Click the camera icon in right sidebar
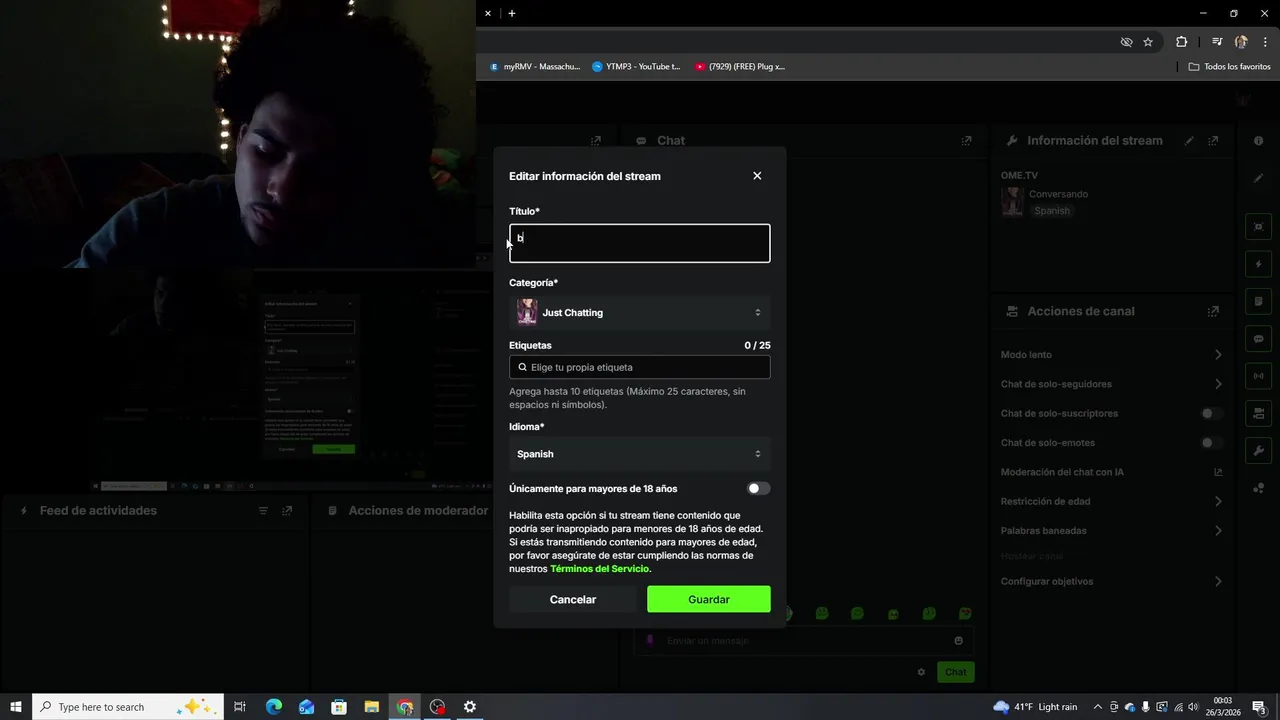Screen dimensions: 1280x720 click(x=1259, y=413)
